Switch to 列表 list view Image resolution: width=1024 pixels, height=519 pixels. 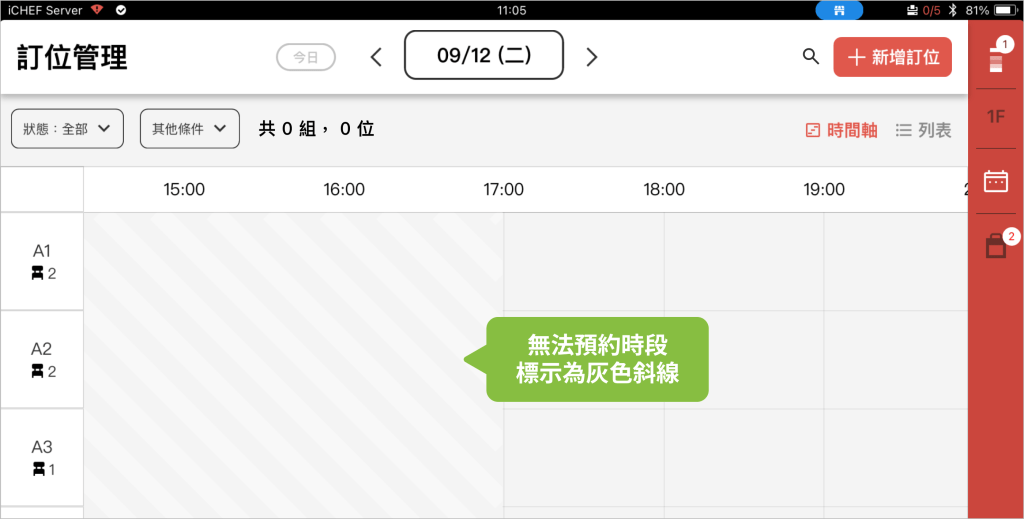pos(923,130)
